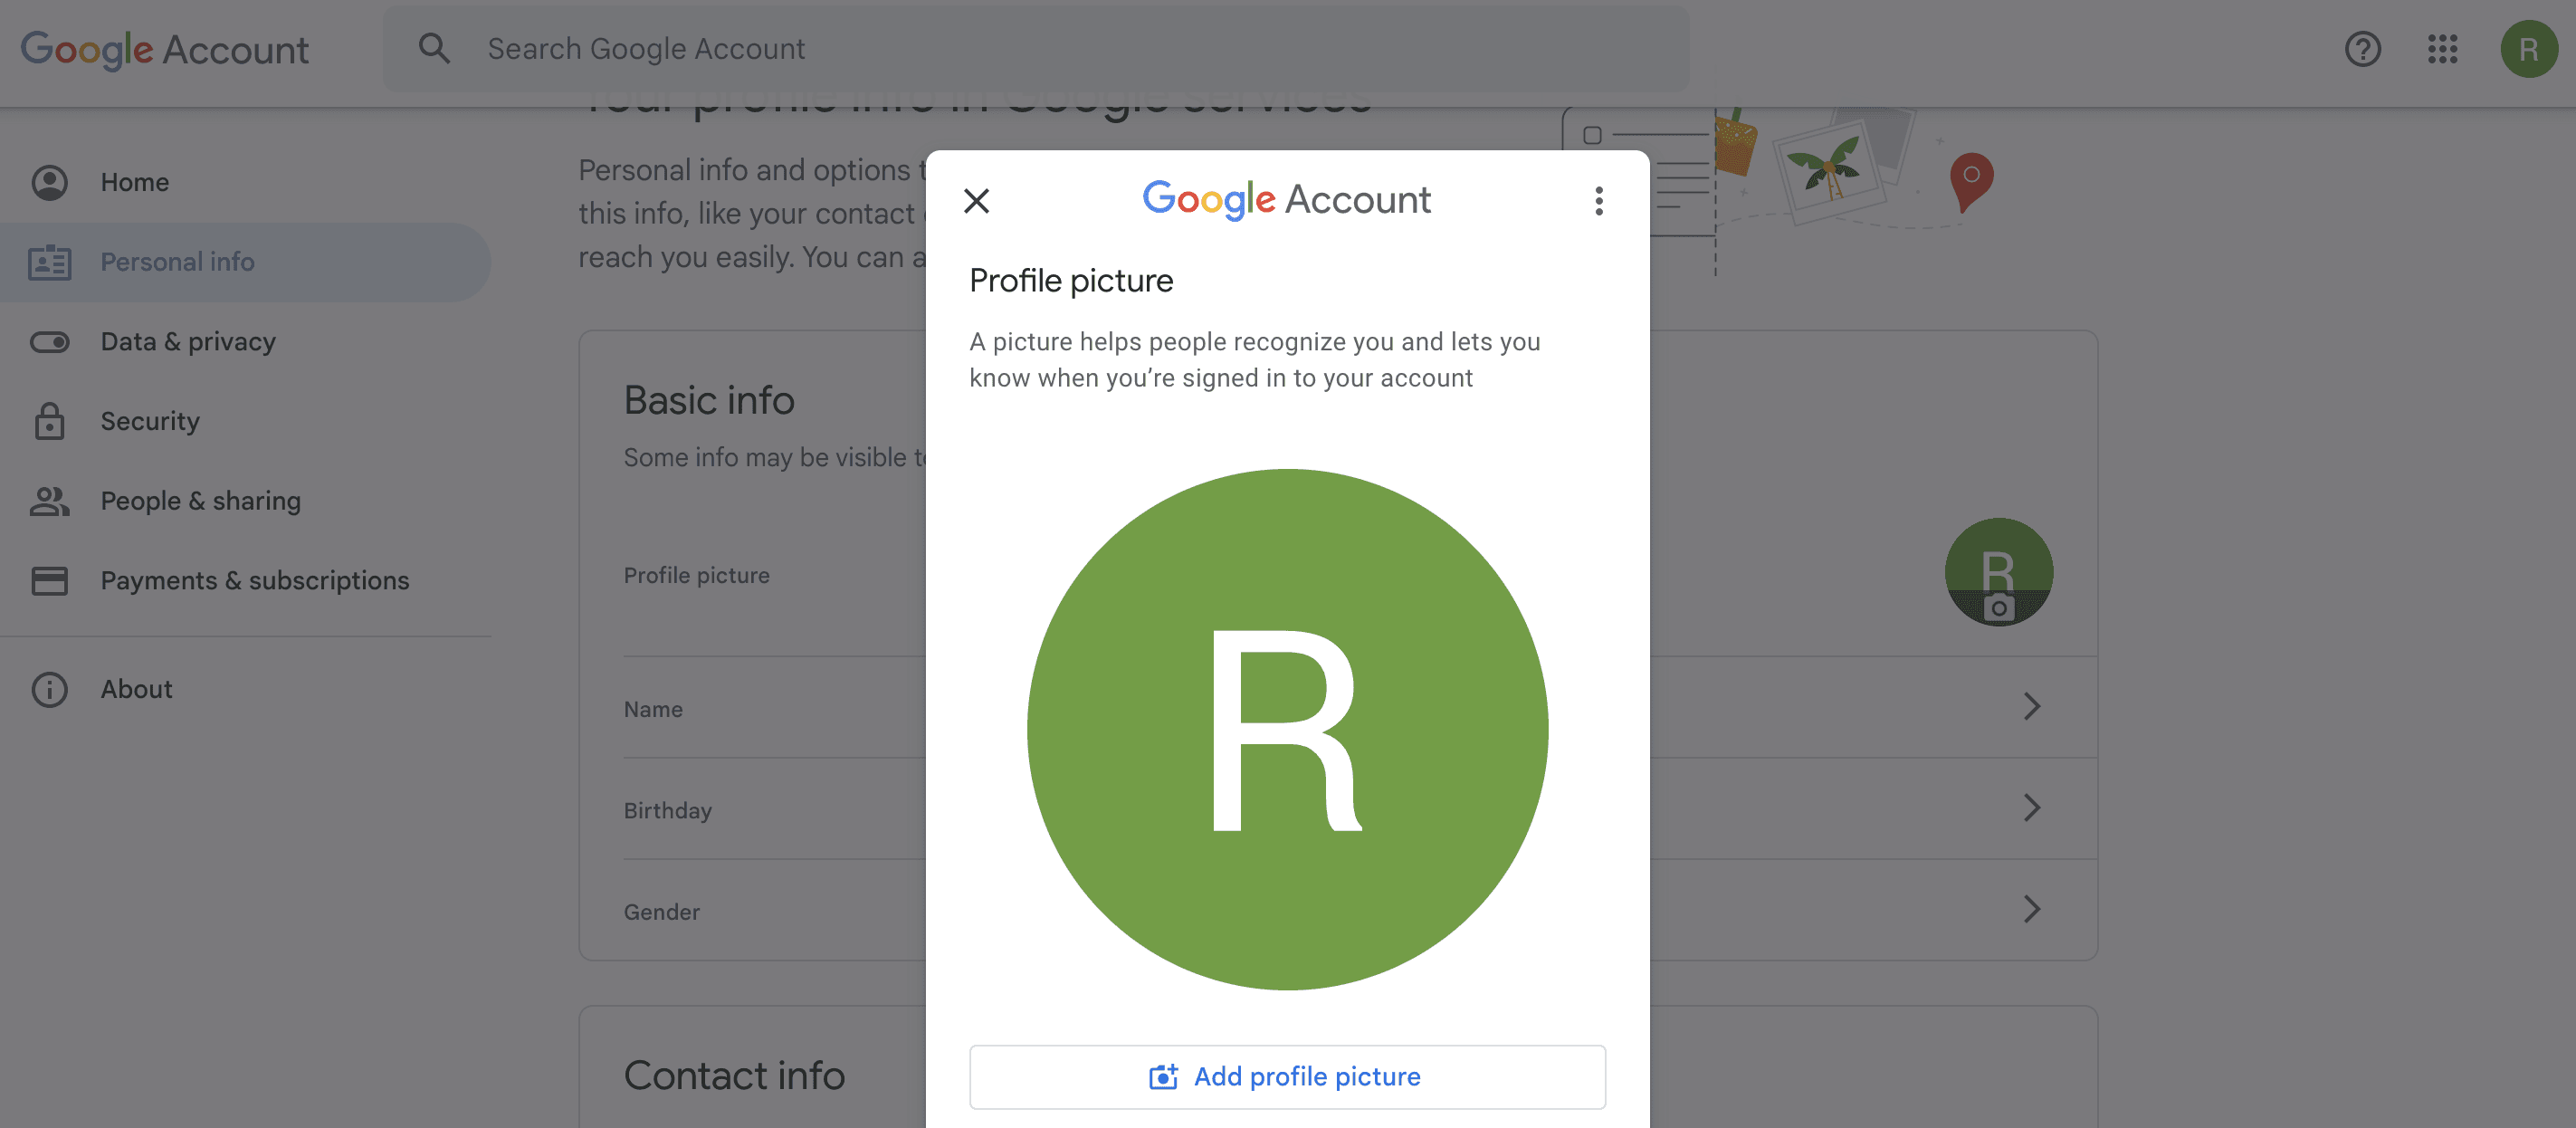Click small profile avatar with camera
Viewport: 2576px width, 1128px height.
(1998, 572)
